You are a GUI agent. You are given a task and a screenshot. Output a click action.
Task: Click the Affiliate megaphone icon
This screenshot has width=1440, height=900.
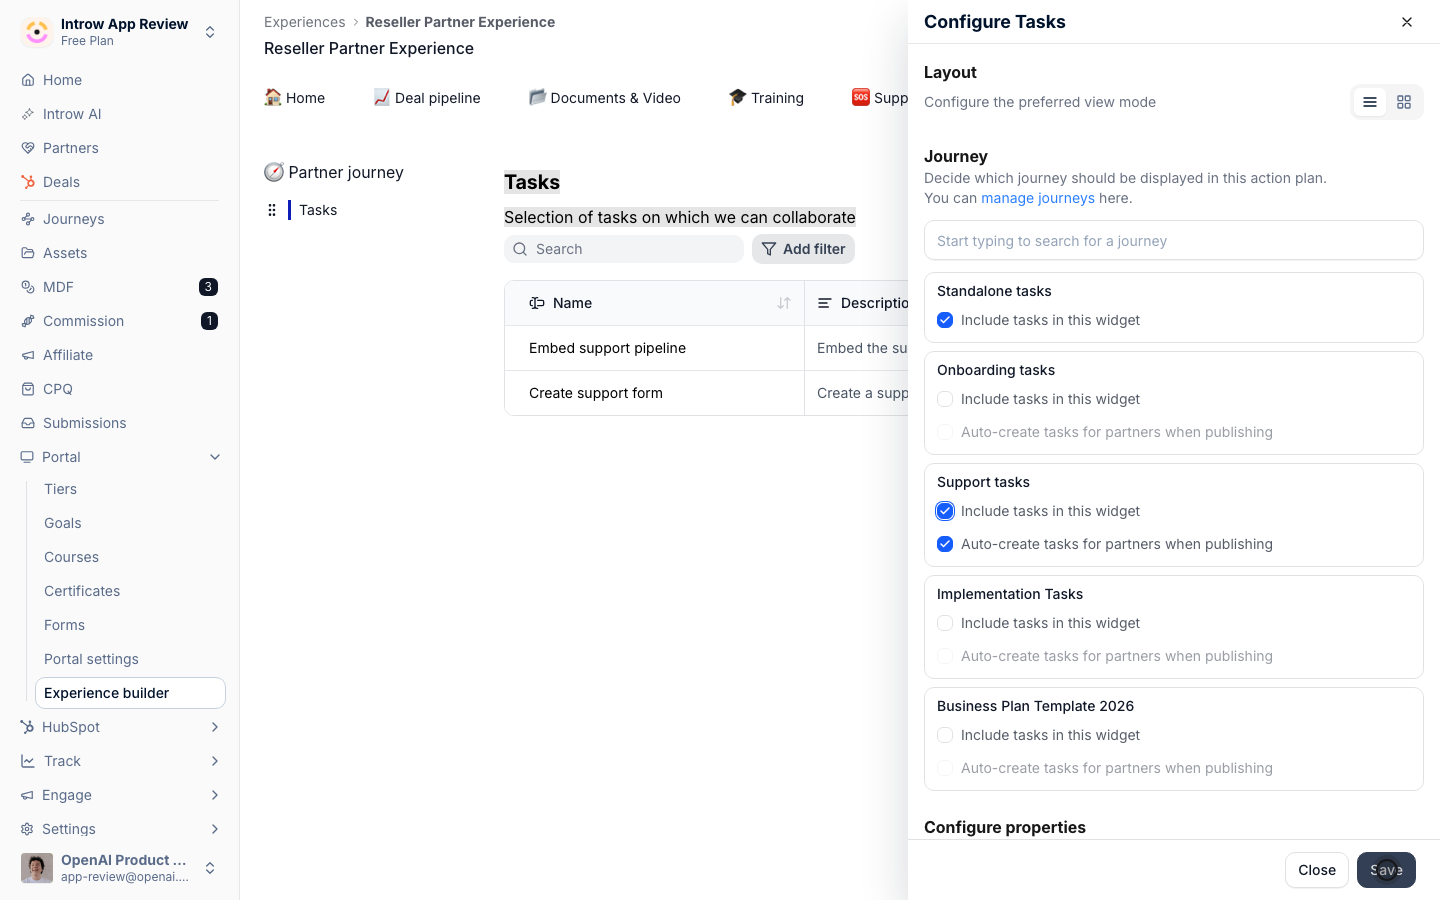tap(28, 355)
